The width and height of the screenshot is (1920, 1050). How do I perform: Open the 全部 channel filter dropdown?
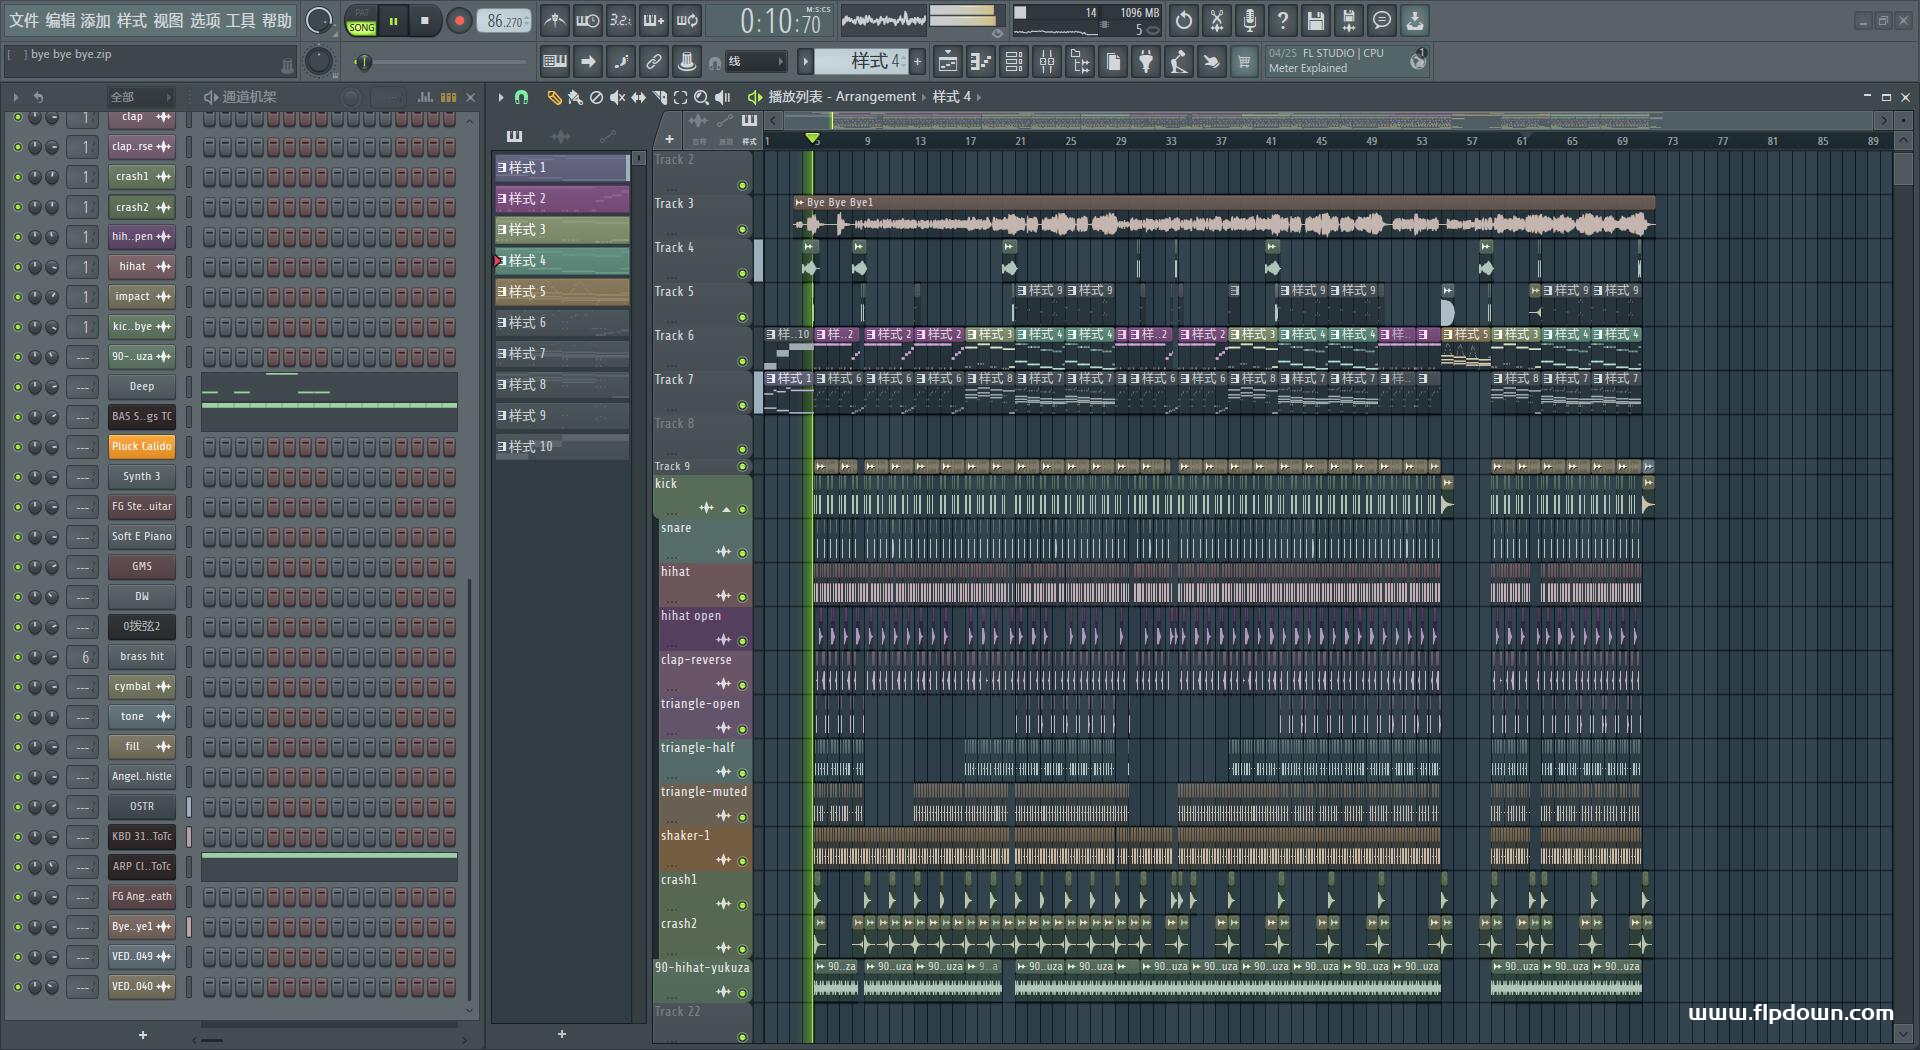(x=141, y=97)
